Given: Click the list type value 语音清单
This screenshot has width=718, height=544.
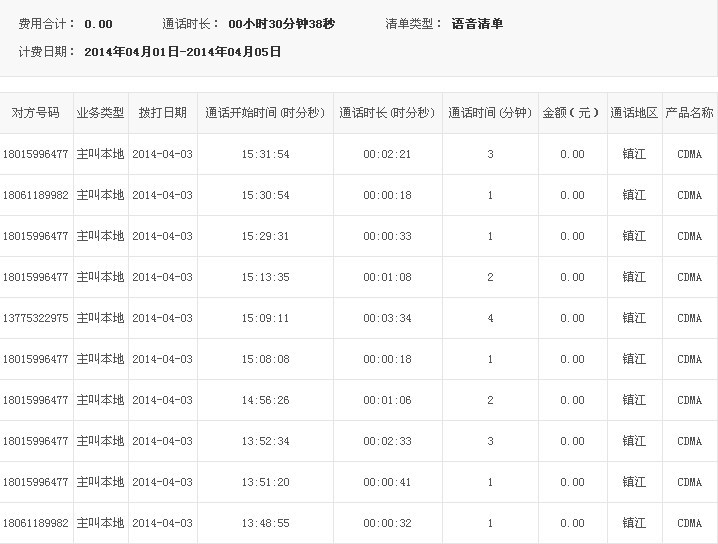Looking at the screenshot, I should pyautogui.click(x=477, y=24).
